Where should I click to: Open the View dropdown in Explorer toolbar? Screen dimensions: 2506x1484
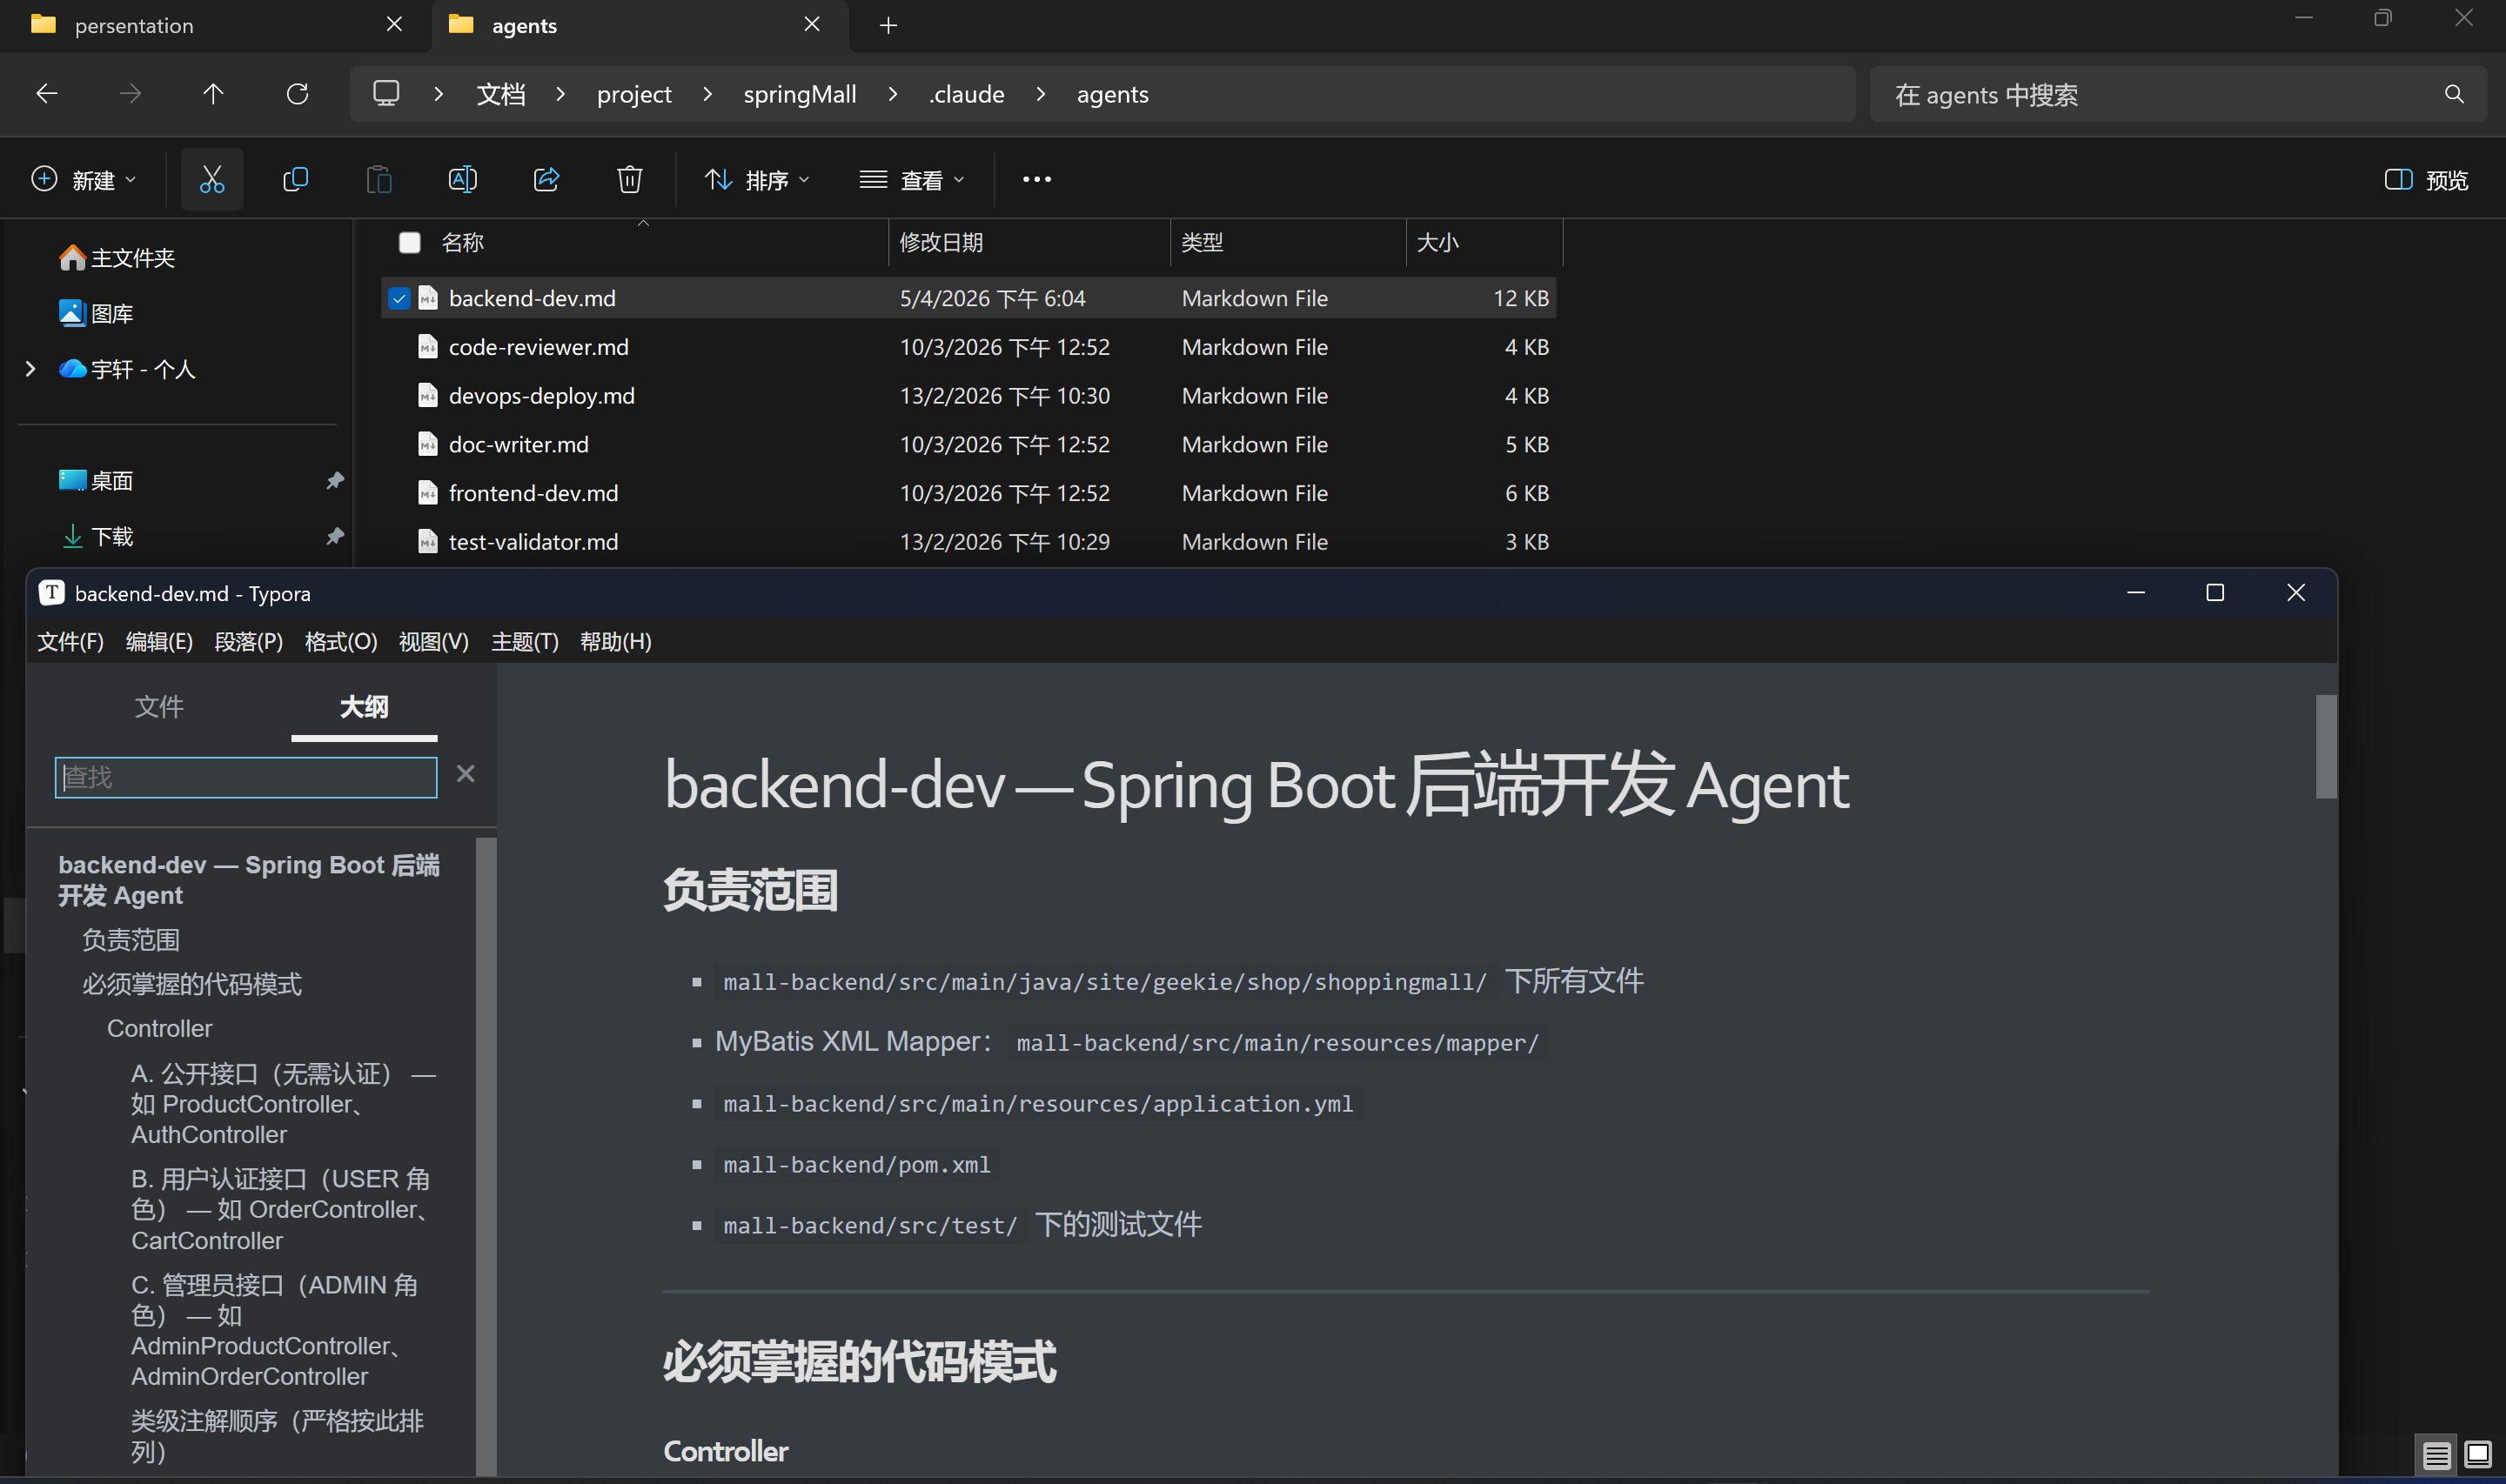(912, 180)
